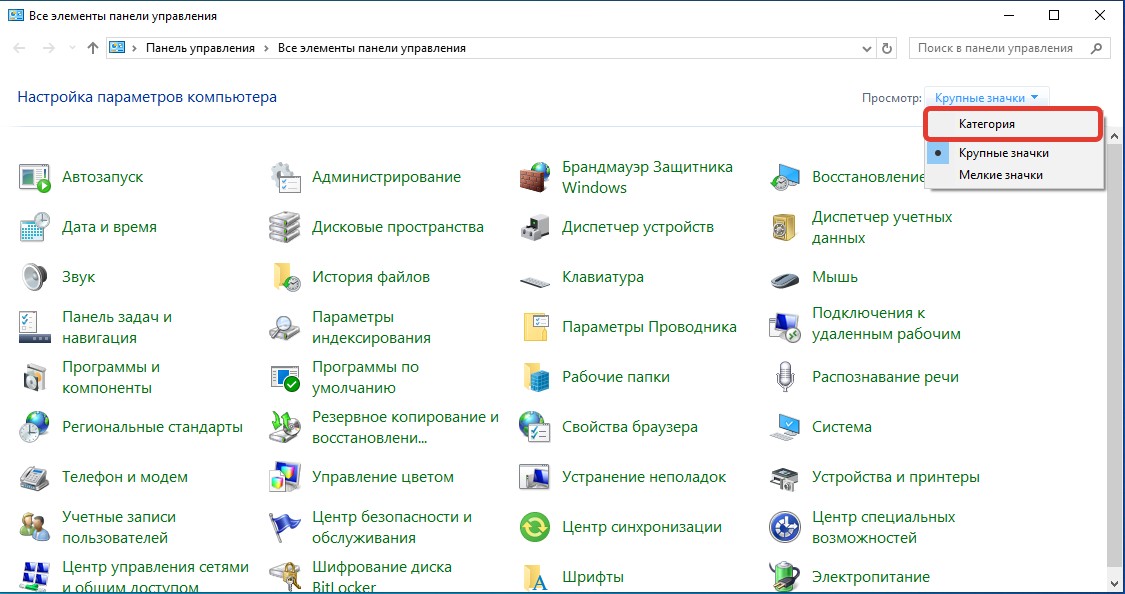Click the История файлов folder icon
1125x594 pixels.
[285, 277]
